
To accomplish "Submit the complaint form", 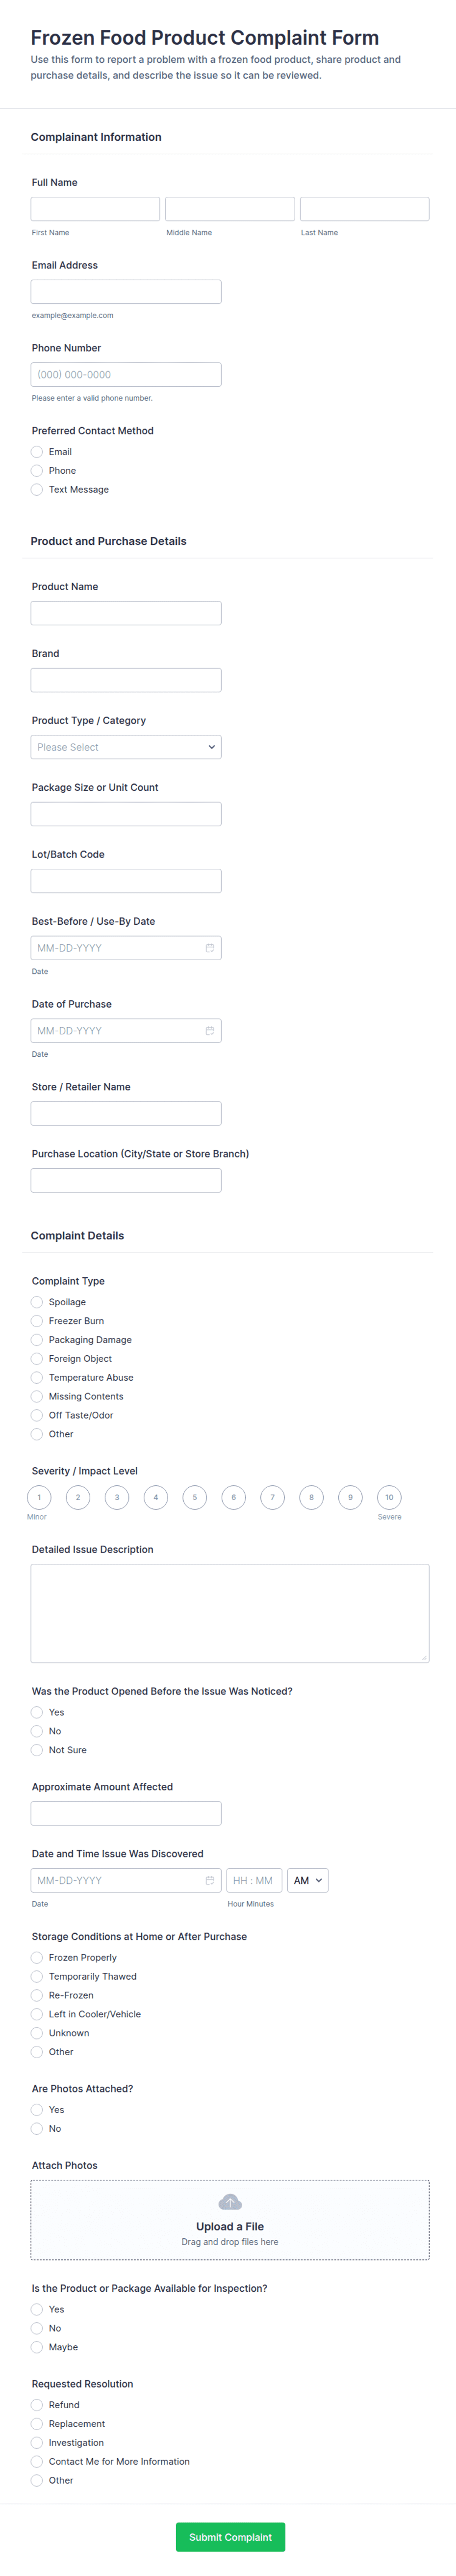I will (x=230, y=2537).
